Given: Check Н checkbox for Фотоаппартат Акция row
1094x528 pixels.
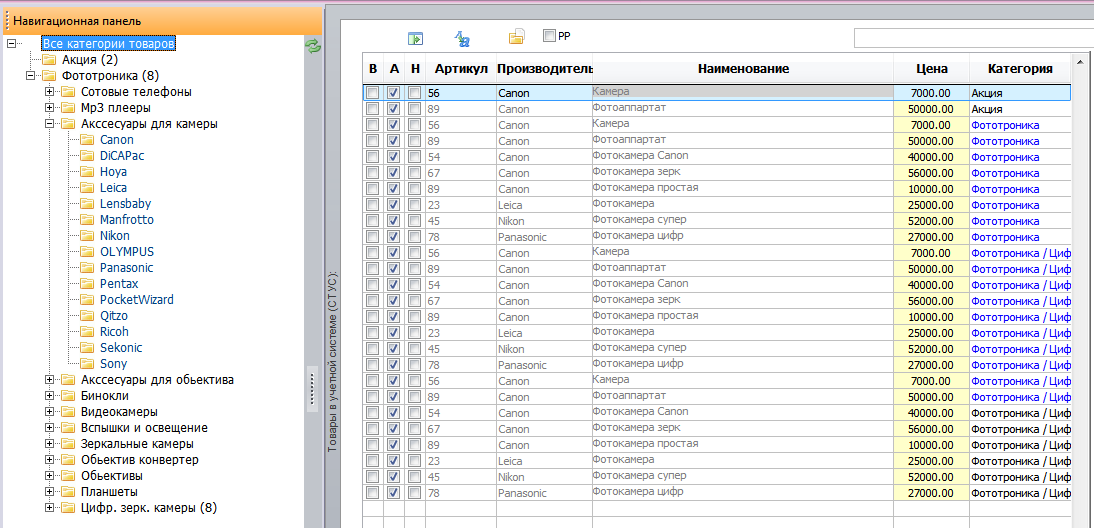Looking at the screenshot, I should 414,109.
